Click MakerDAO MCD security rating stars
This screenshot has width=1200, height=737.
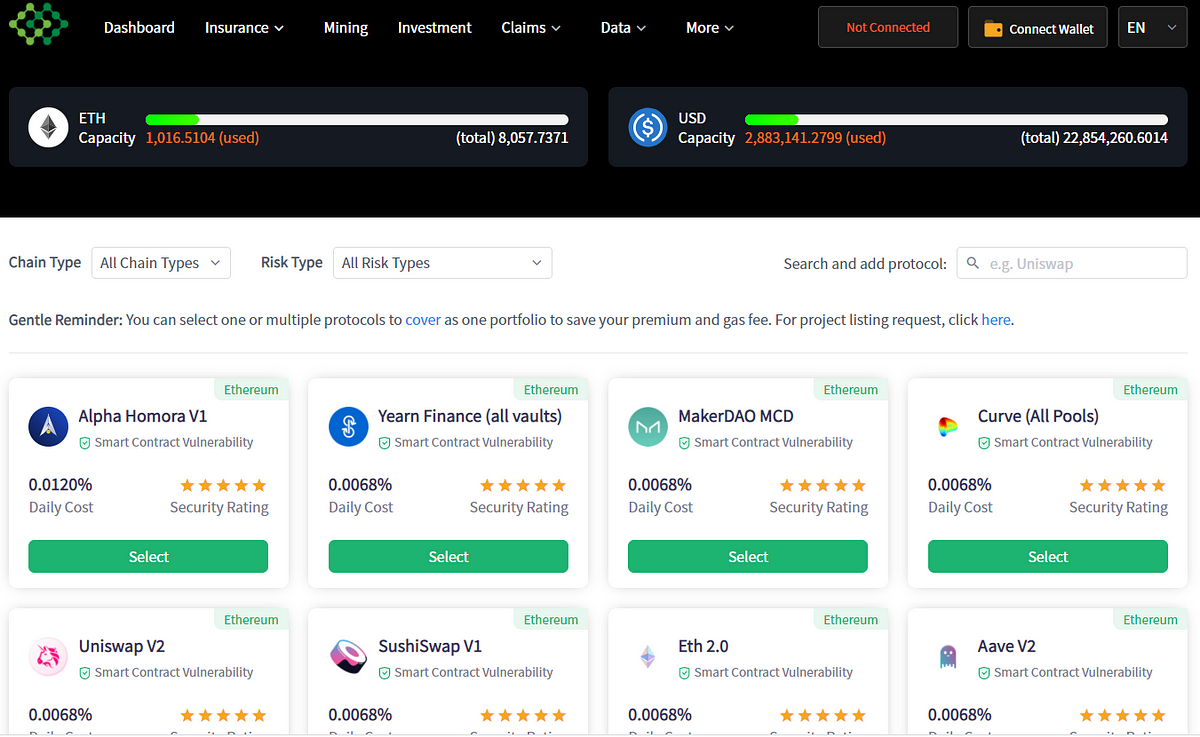pos(823,486)
